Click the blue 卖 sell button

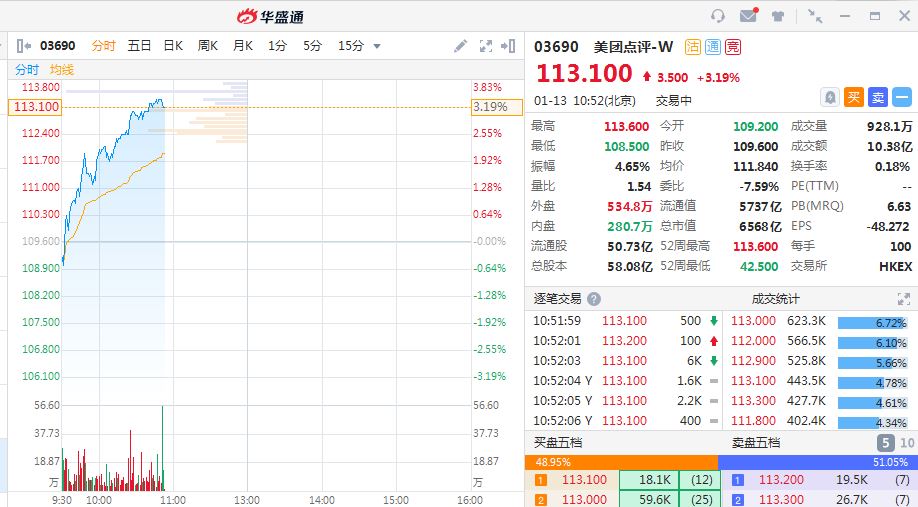click(x=877, y=97)
